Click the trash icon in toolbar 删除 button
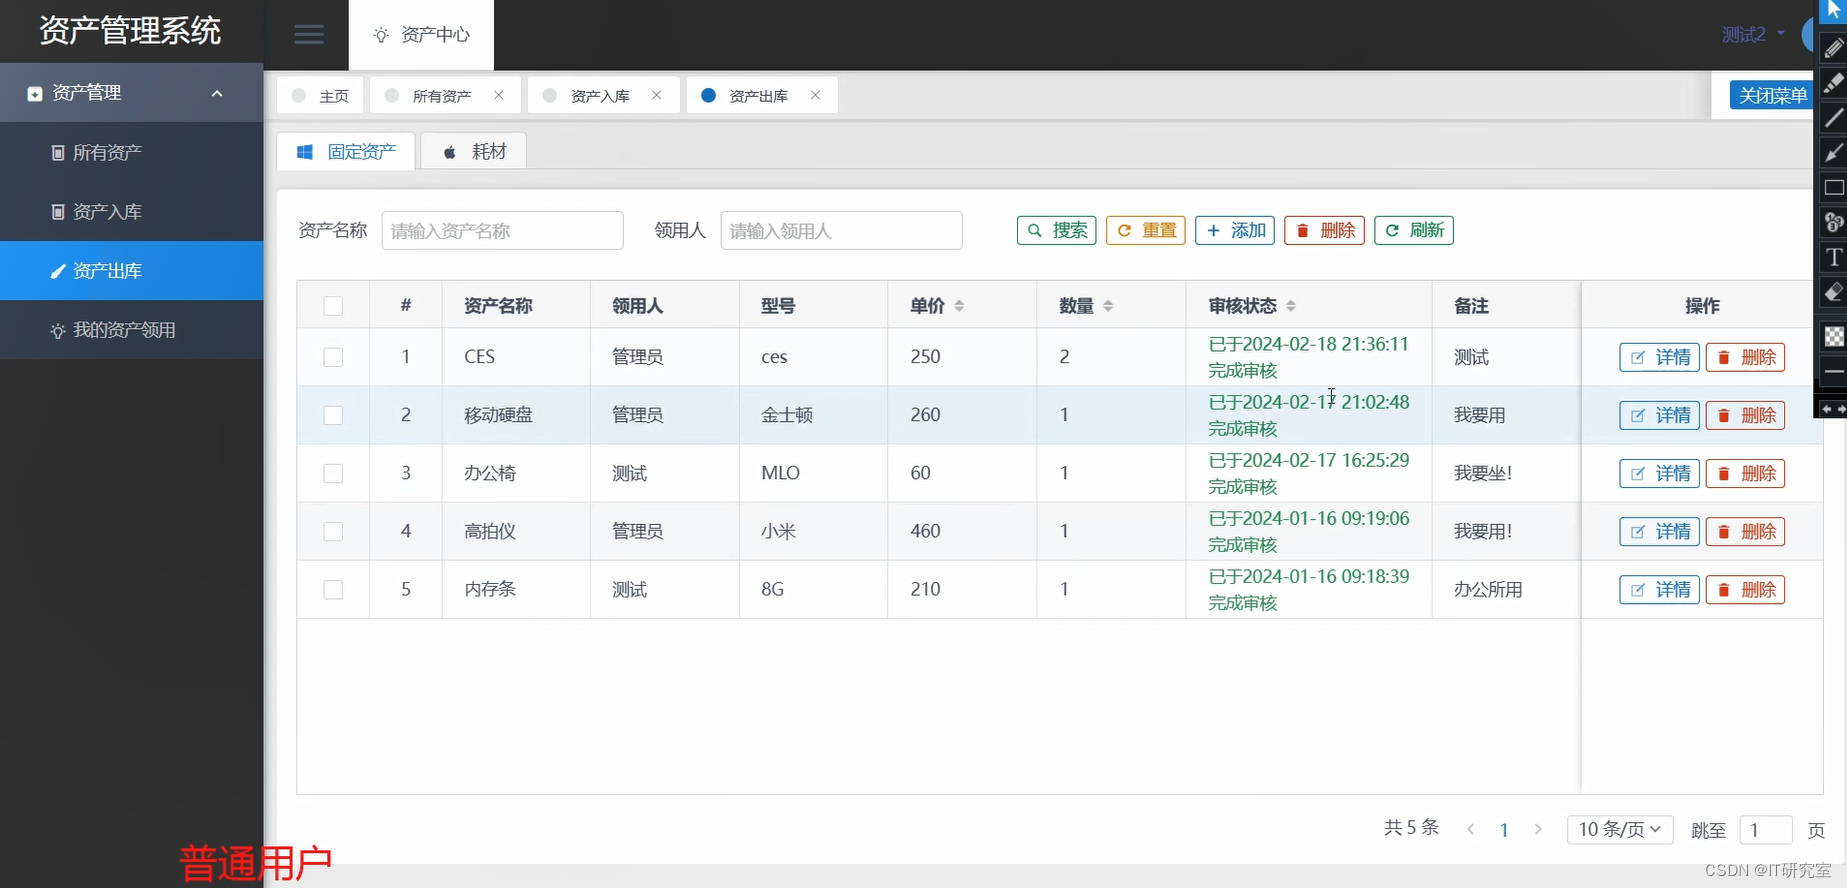Screen dimensions: 1847x888 tap(1302, 231)
